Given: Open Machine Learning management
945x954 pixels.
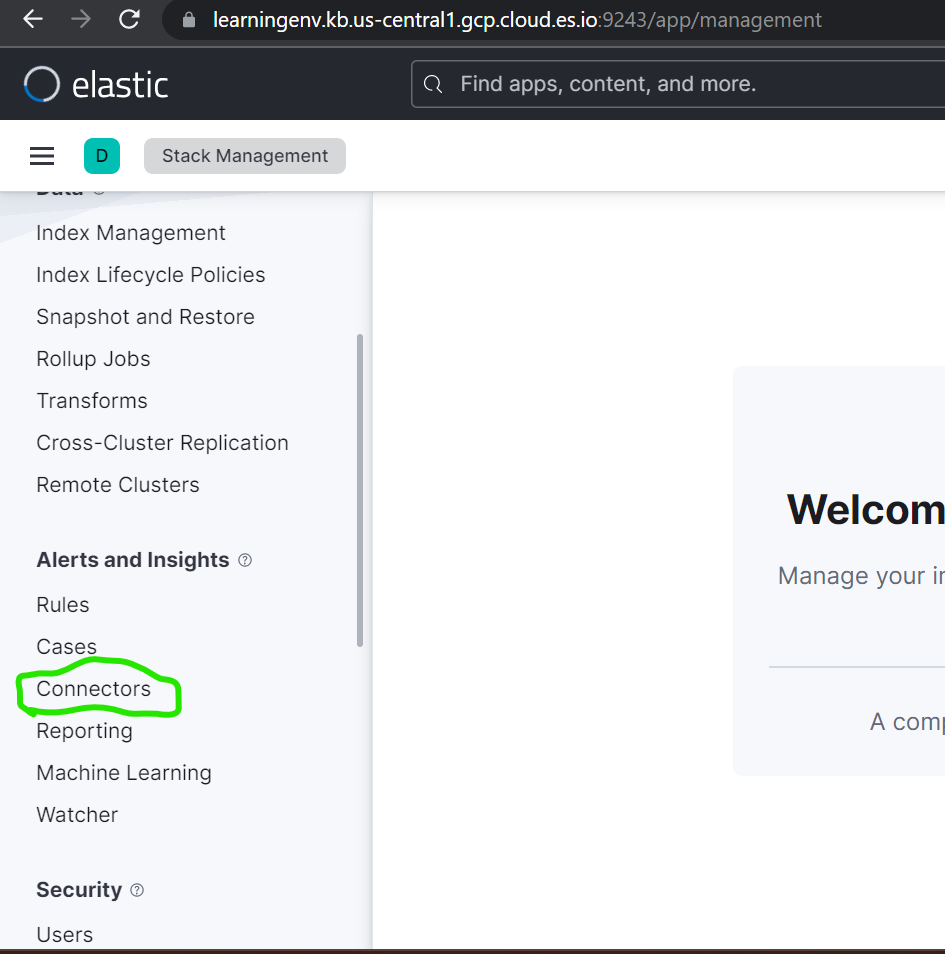Looking at the screenshot, I should [x=124, y=773].
